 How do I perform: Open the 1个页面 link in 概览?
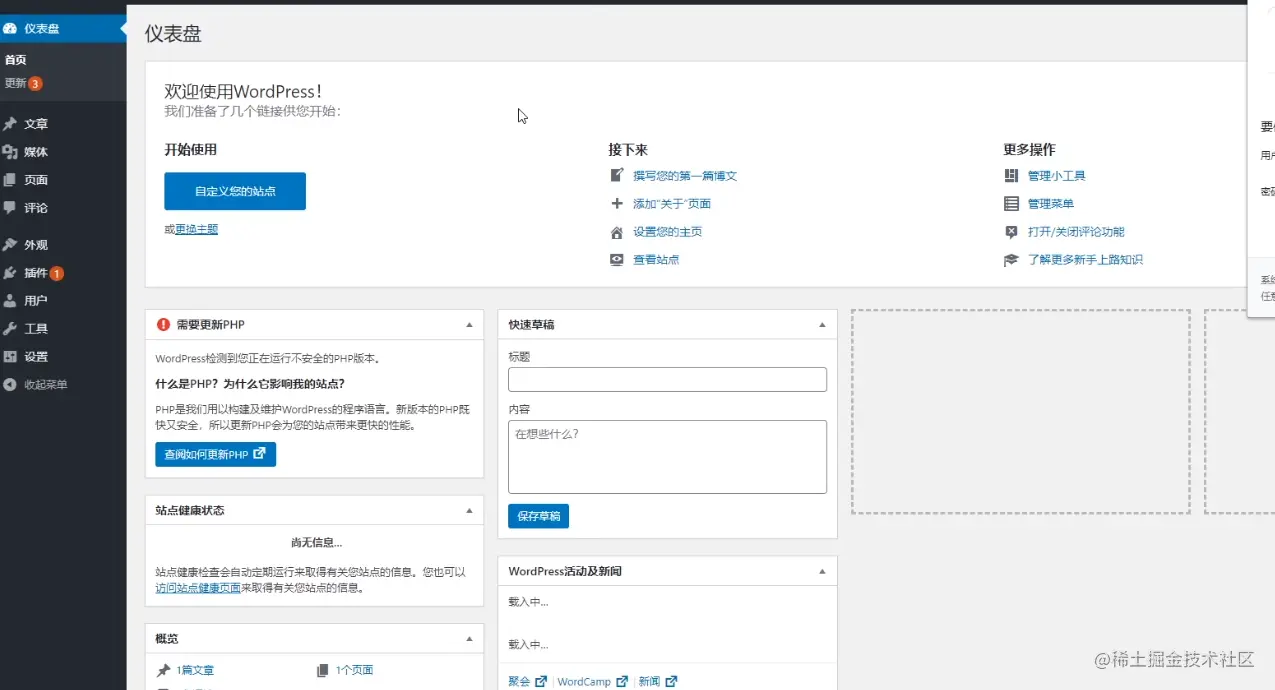354,670
